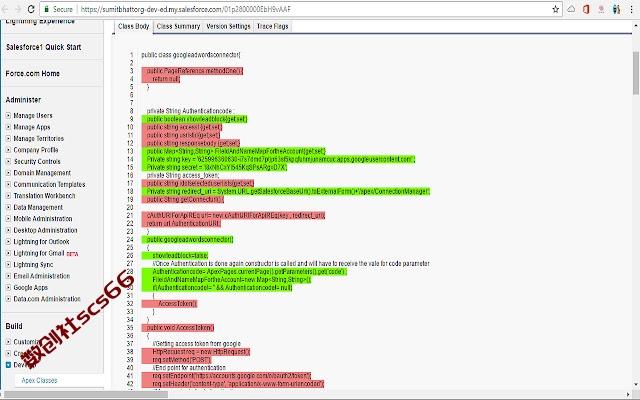Open the Apex Classes link

pos(39,380)
